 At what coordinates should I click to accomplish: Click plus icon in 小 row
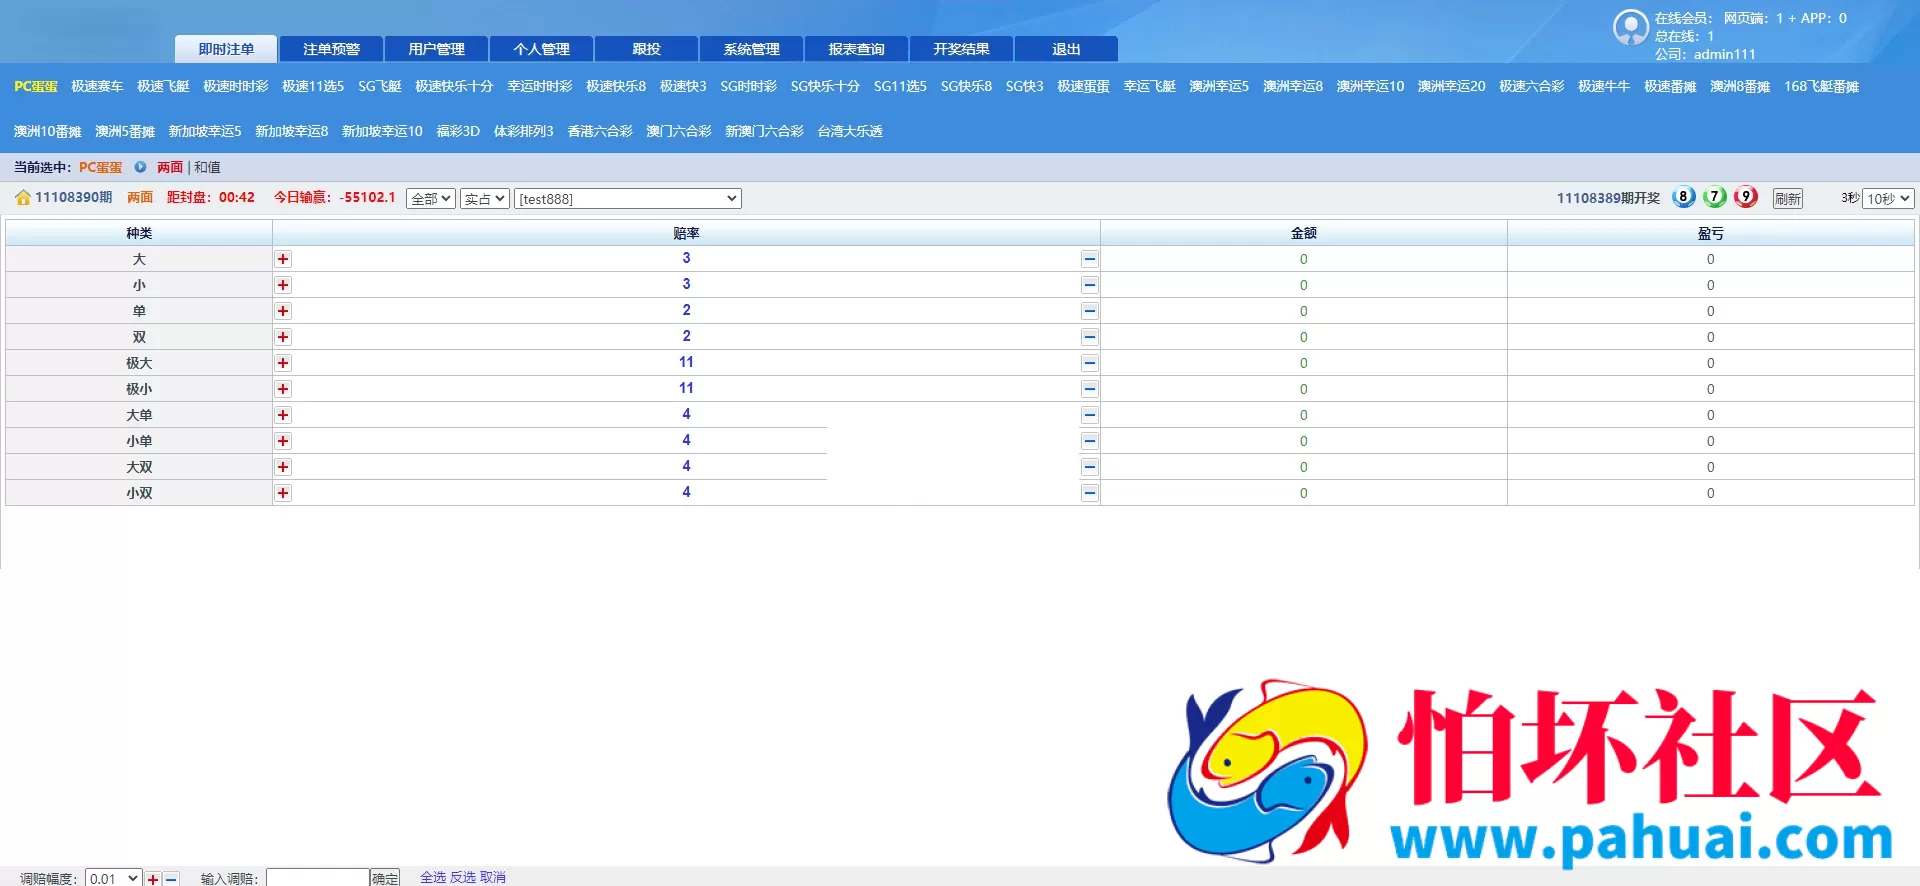[x=283, y=285]
